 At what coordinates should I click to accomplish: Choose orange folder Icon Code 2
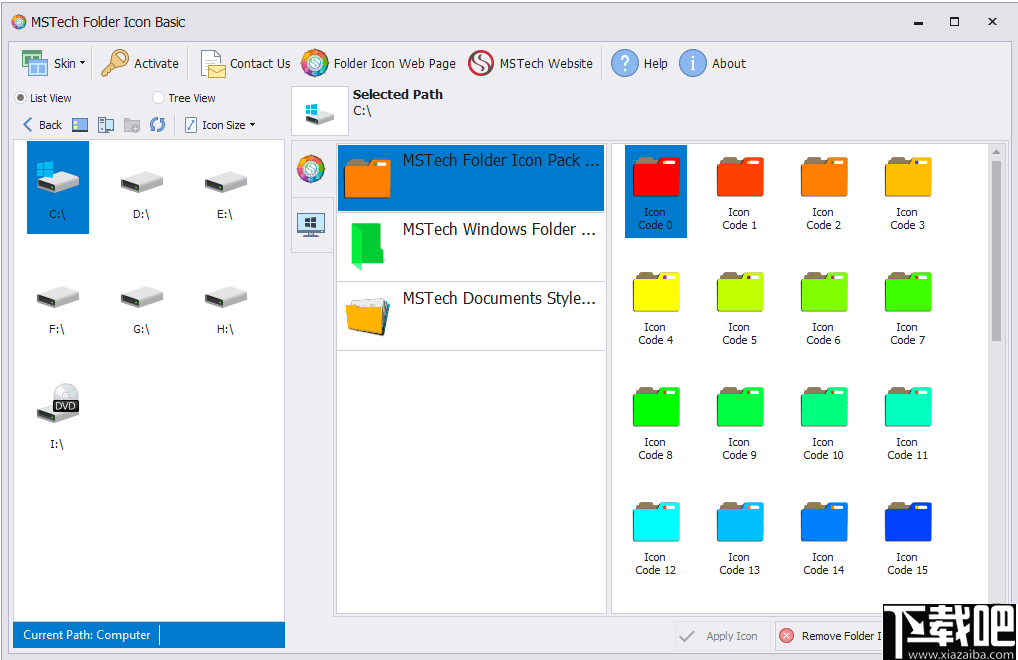pyautogui.click(x=824, y=191)
